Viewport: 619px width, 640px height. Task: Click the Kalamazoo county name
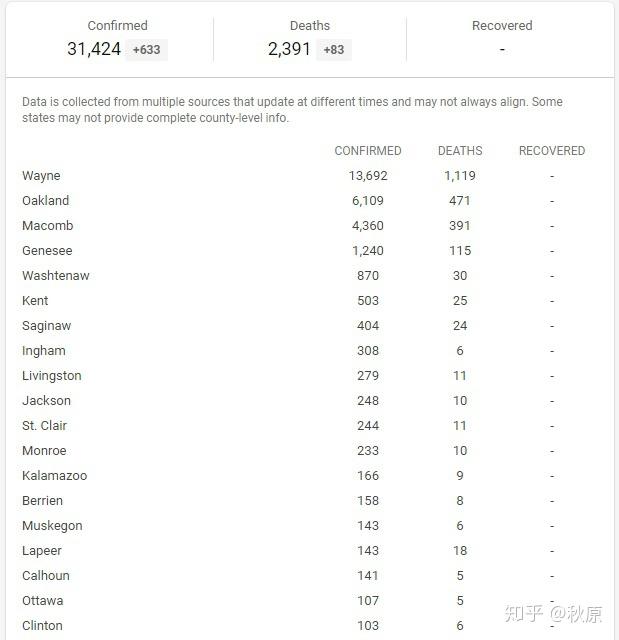(54, 476)
